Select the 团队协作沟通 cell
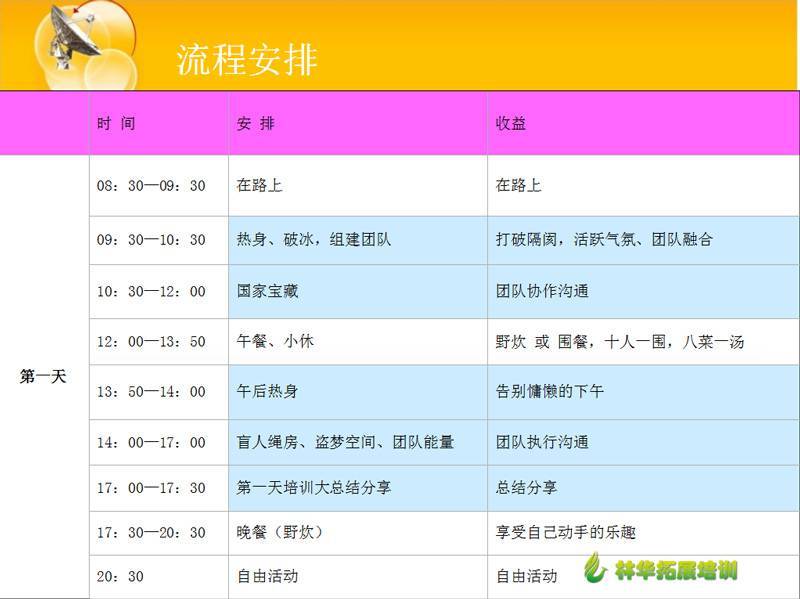Image resolution: width=800 pixels, height=599 pixels. 643,292
